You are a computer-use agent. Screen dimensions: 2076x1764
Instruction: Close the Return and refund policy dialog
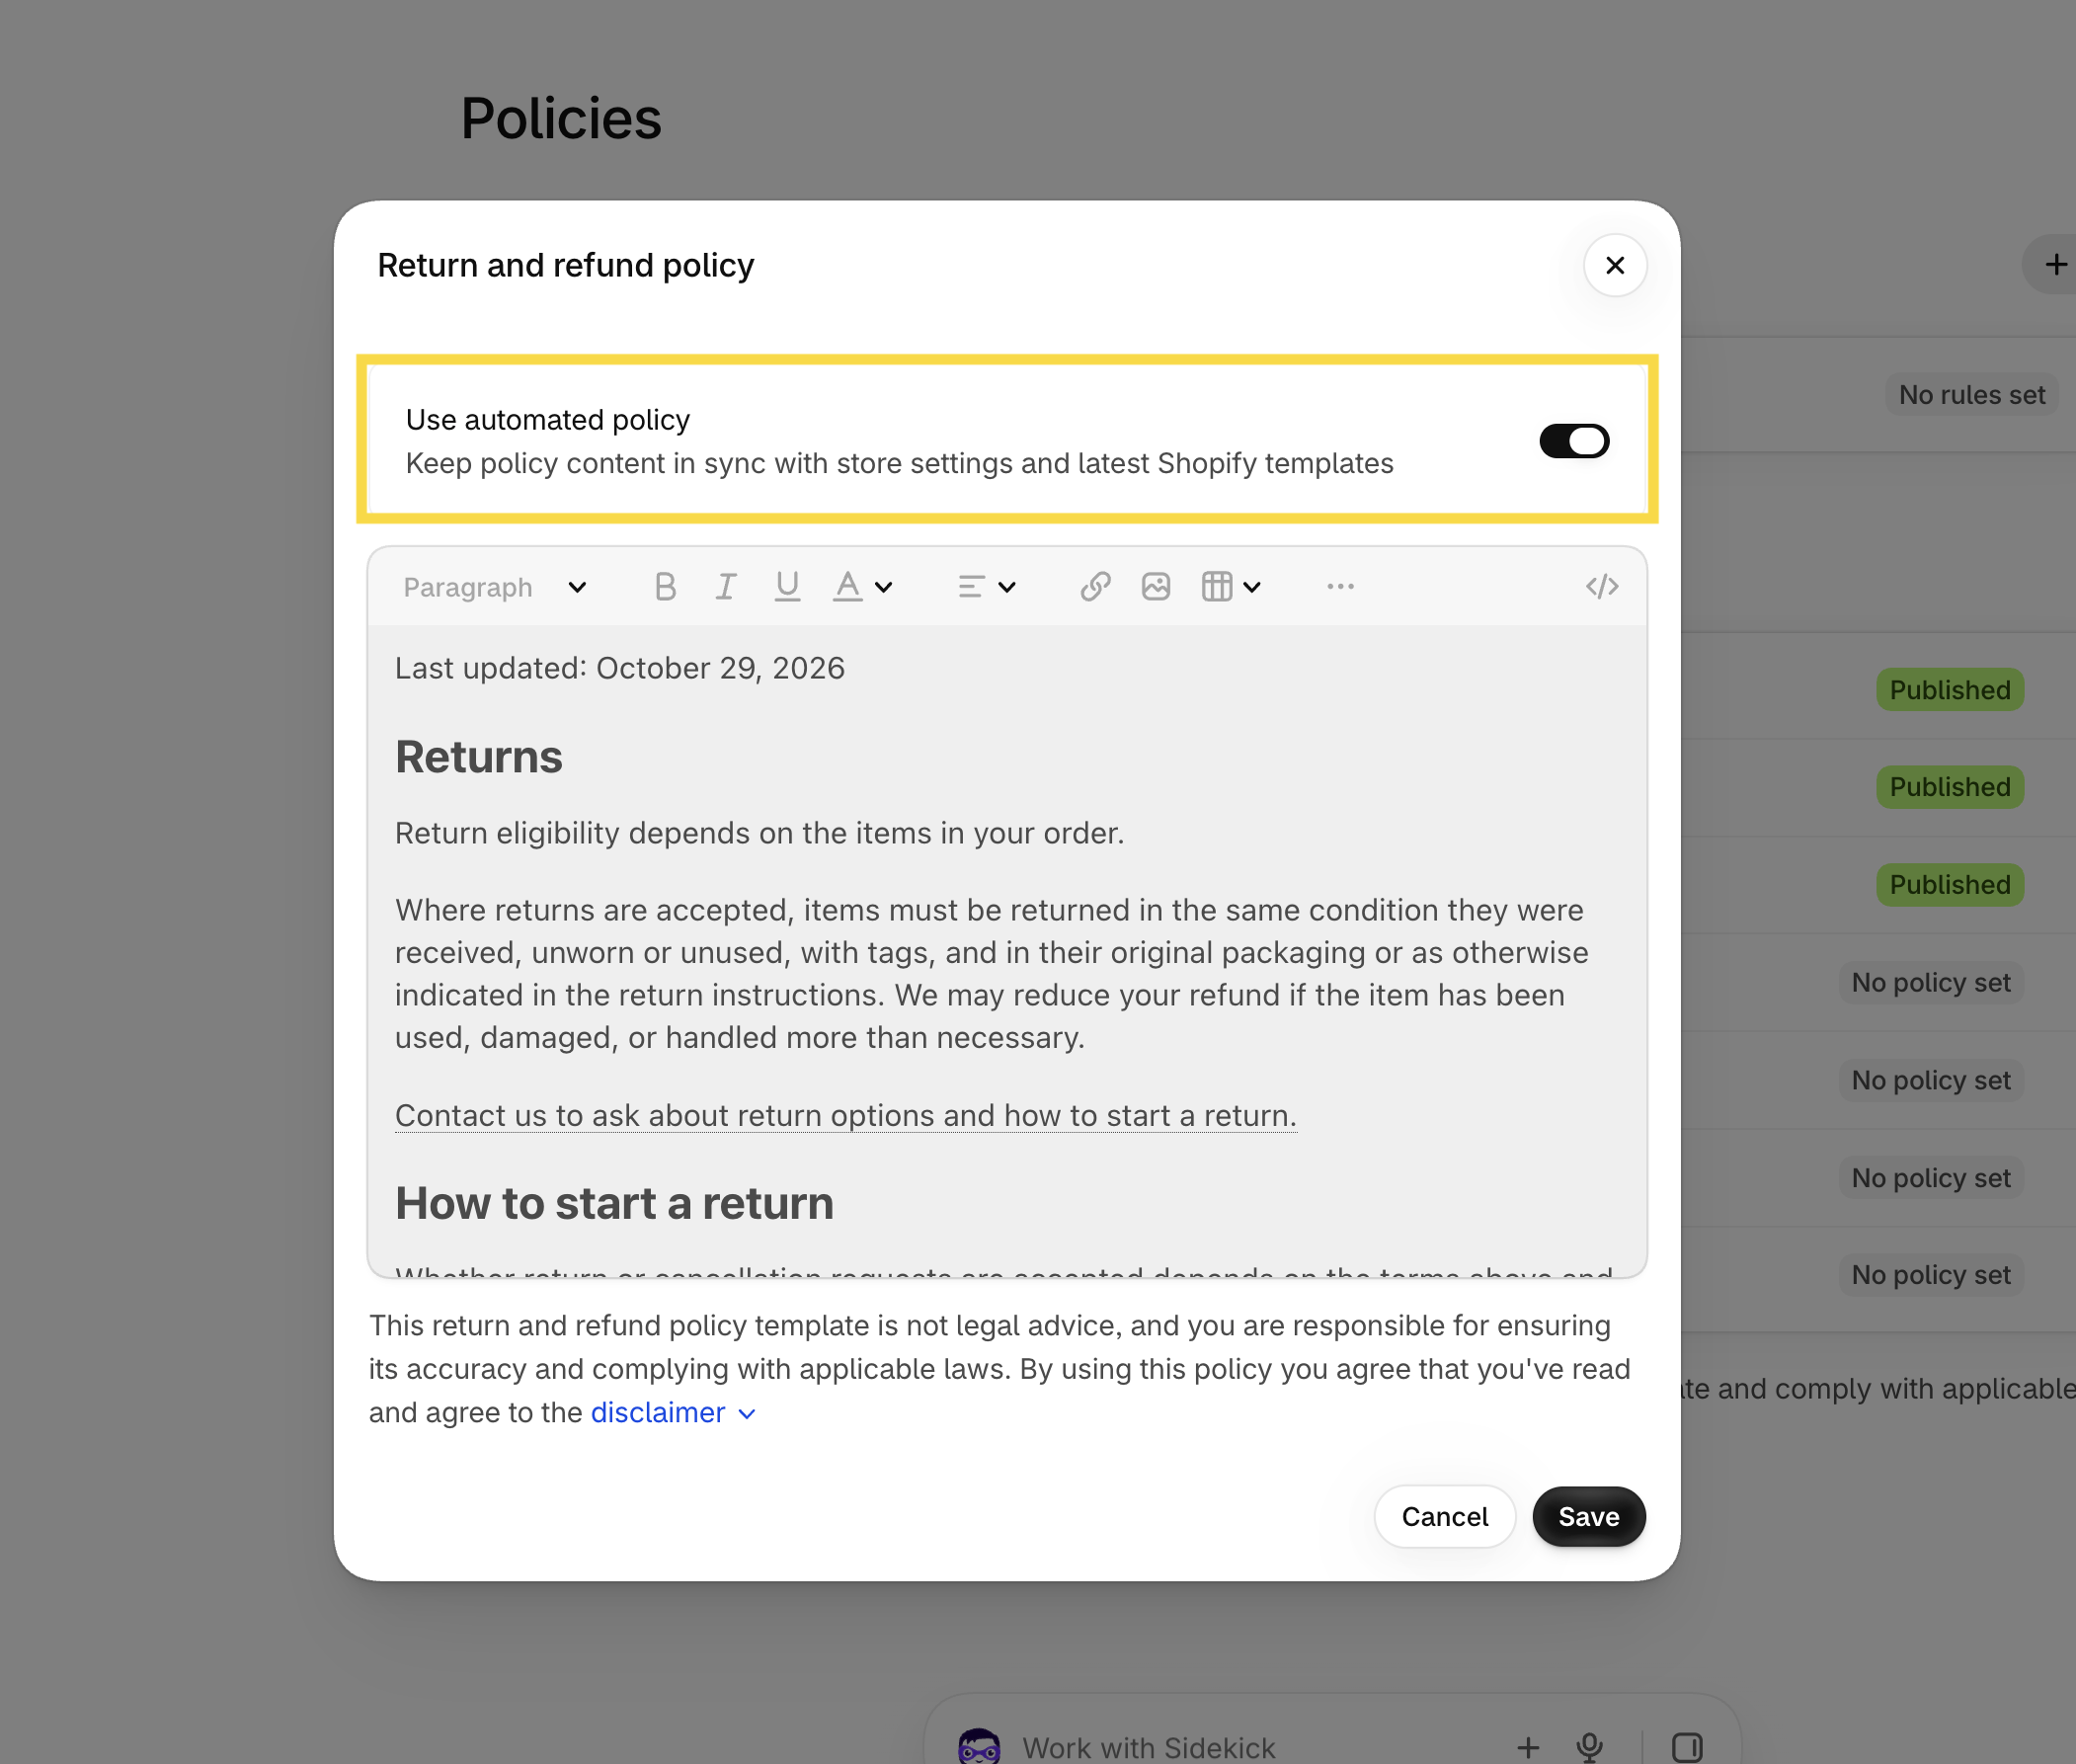tap(1615, 265)
